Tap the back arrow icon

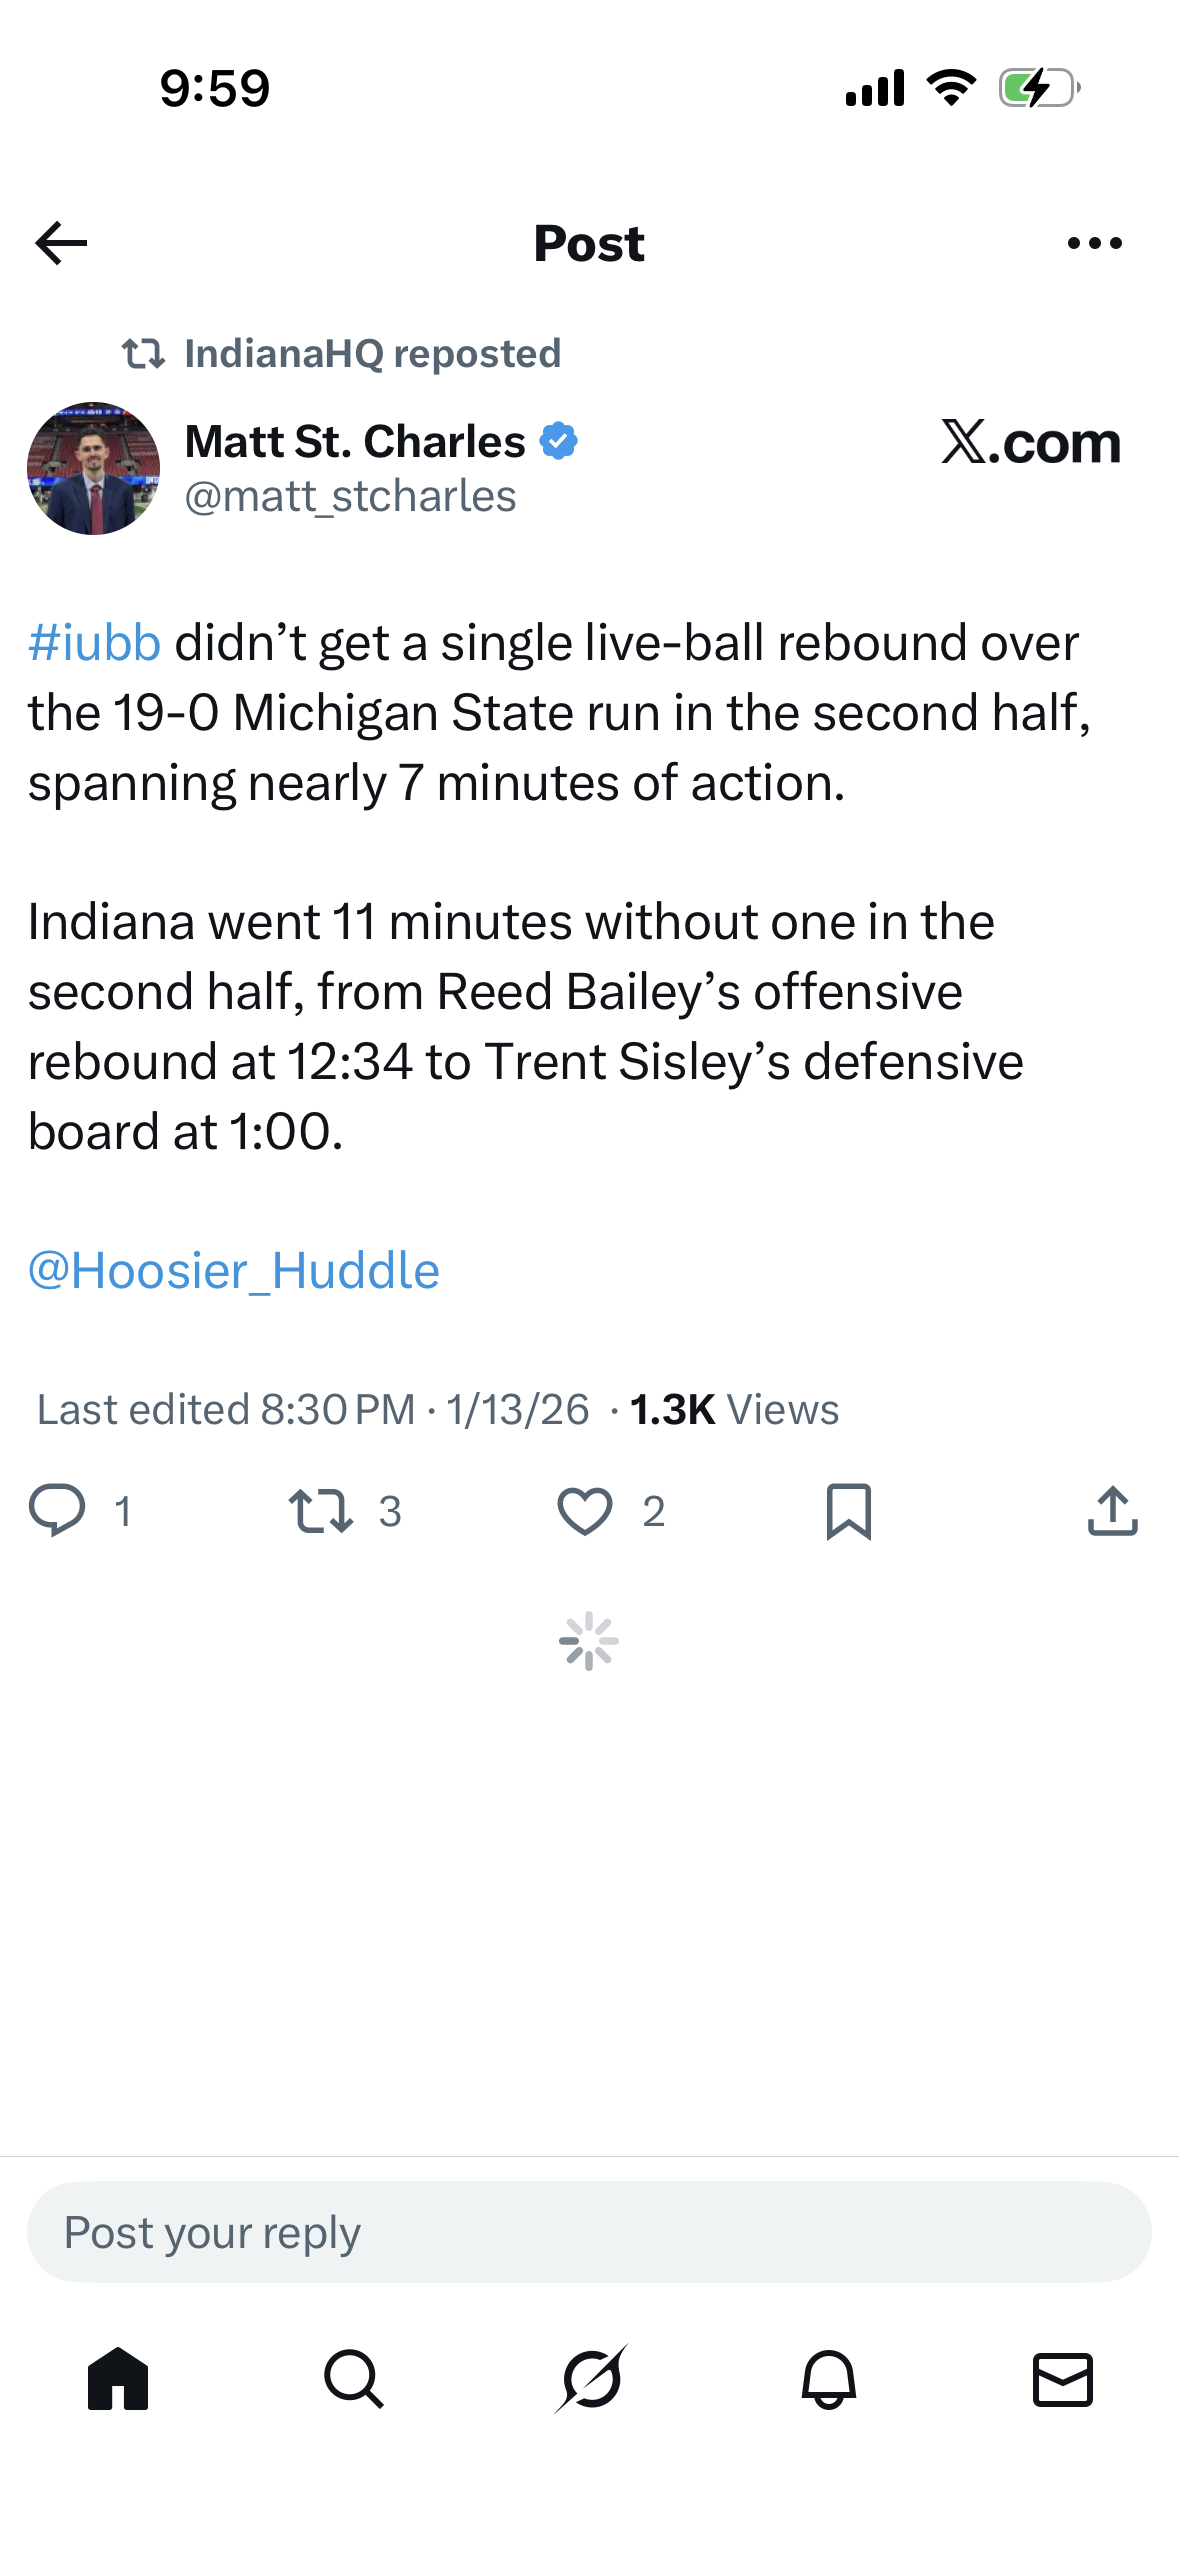[61, 243]
